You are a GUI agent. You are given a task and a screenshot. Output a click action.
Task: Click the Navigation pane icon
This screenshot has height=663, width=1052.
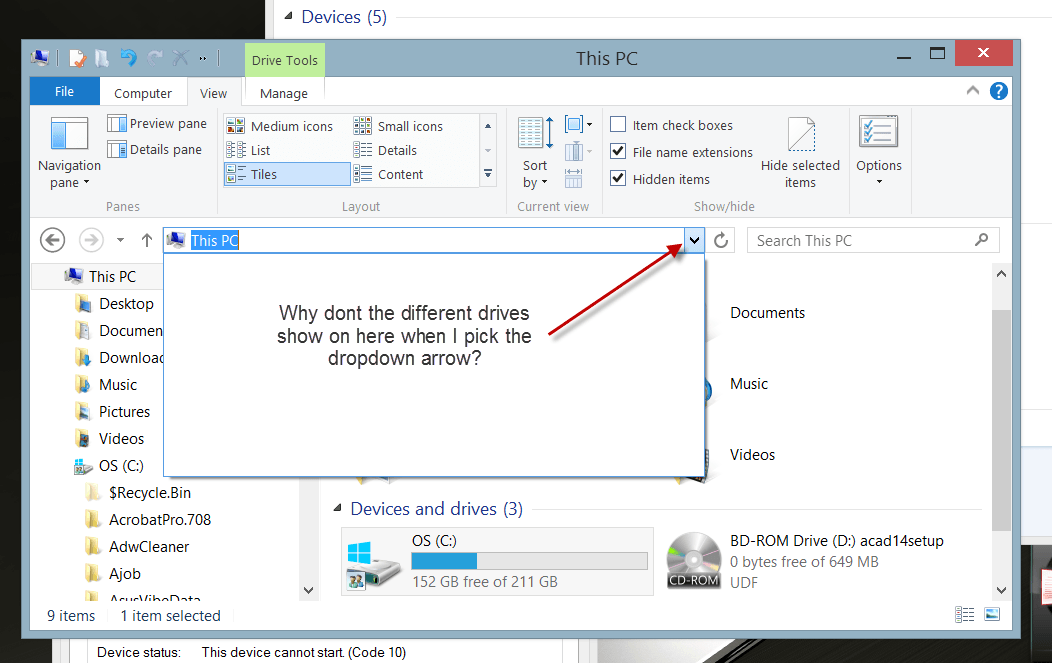point(69,135)
